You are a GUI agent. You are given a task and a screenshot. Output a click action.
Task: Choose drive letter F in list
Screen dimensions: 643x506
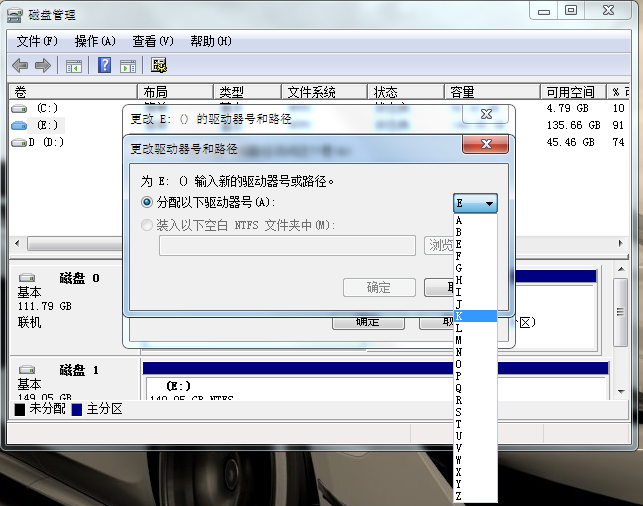(475, 256)
